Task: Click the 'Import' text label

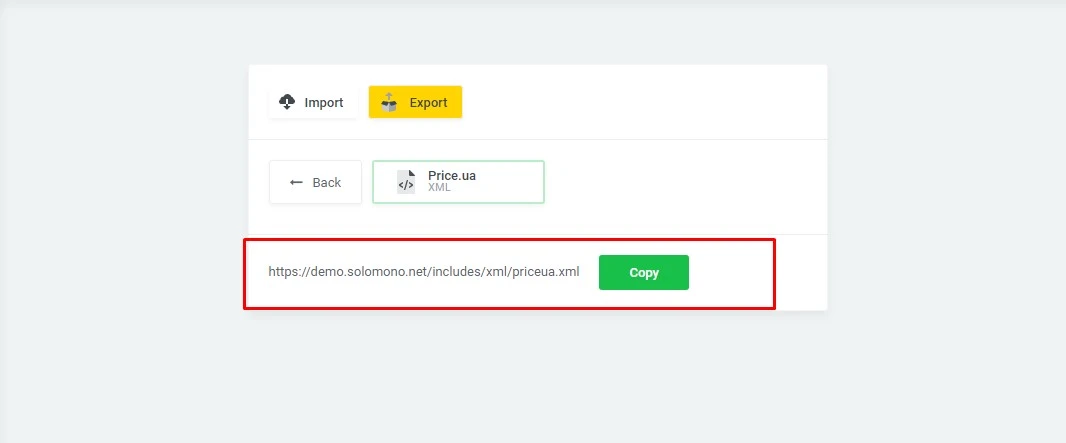Action: pyautogui.click(x=324, y=103)
